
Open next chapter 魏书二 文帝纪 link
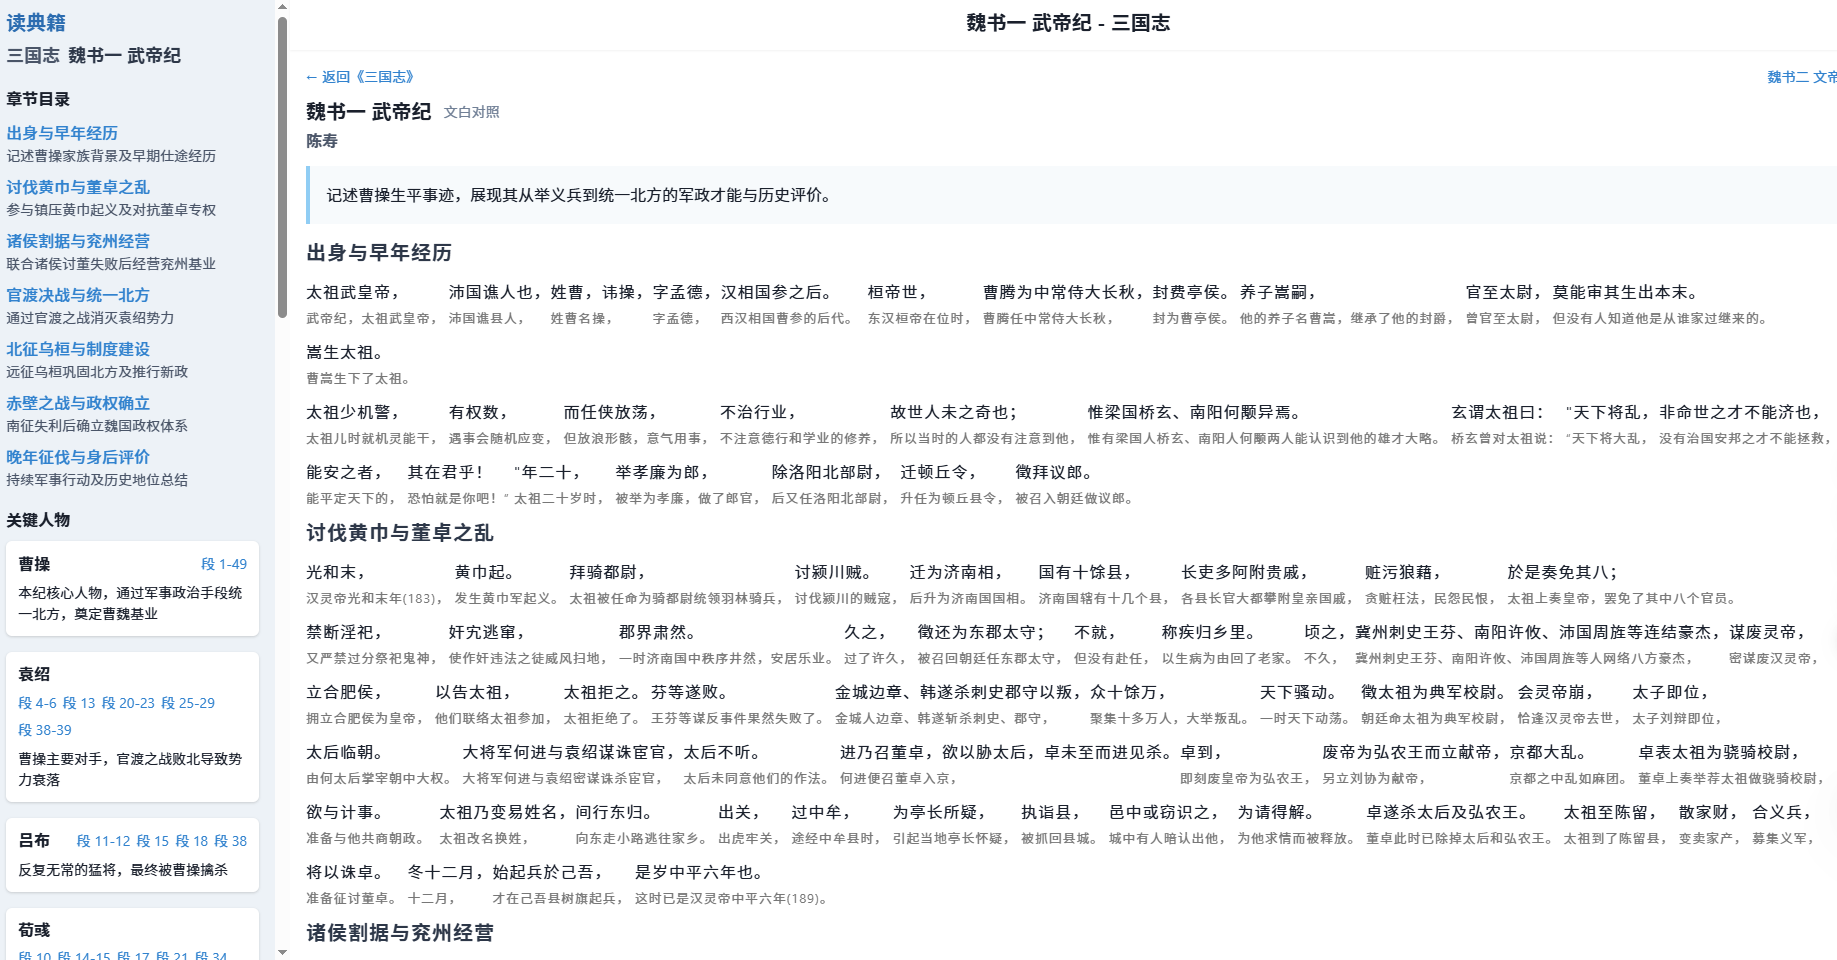pyautogui.click(x=1801, y=77)
